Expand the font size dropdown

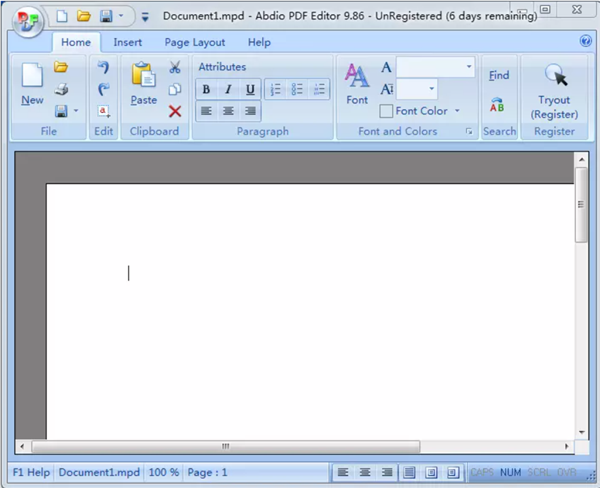[432, 90]
